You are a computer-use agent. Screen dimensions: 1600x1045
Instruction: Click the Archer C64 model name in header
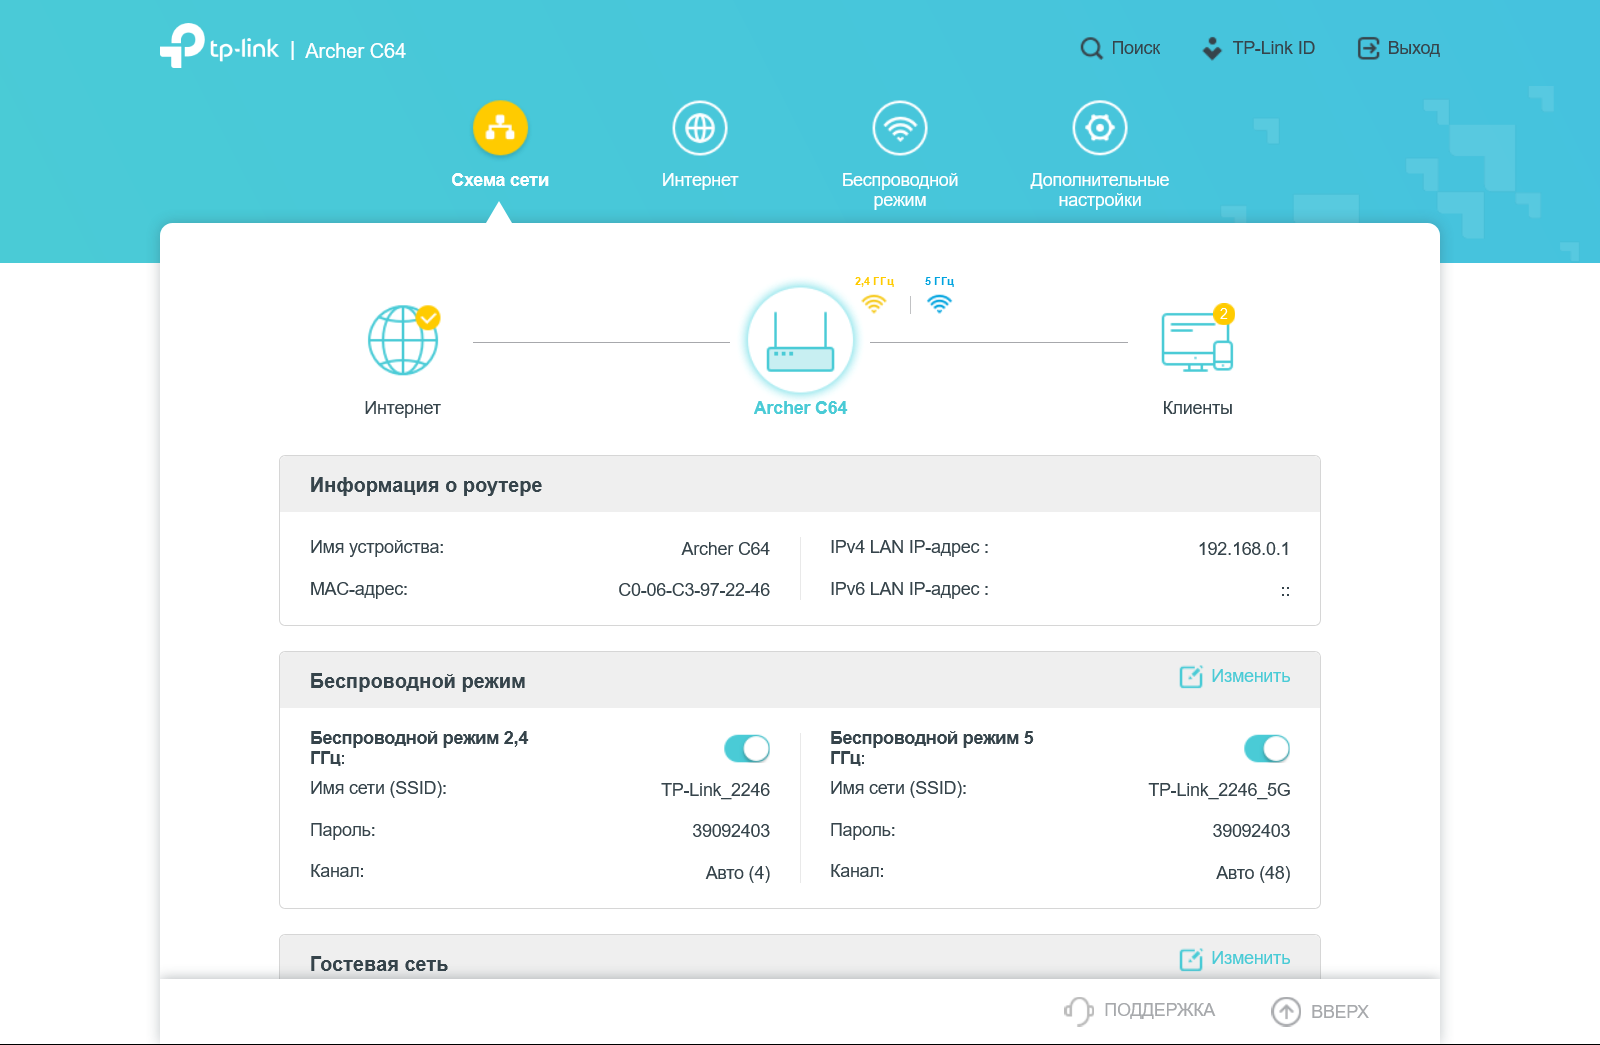[355, 51]
